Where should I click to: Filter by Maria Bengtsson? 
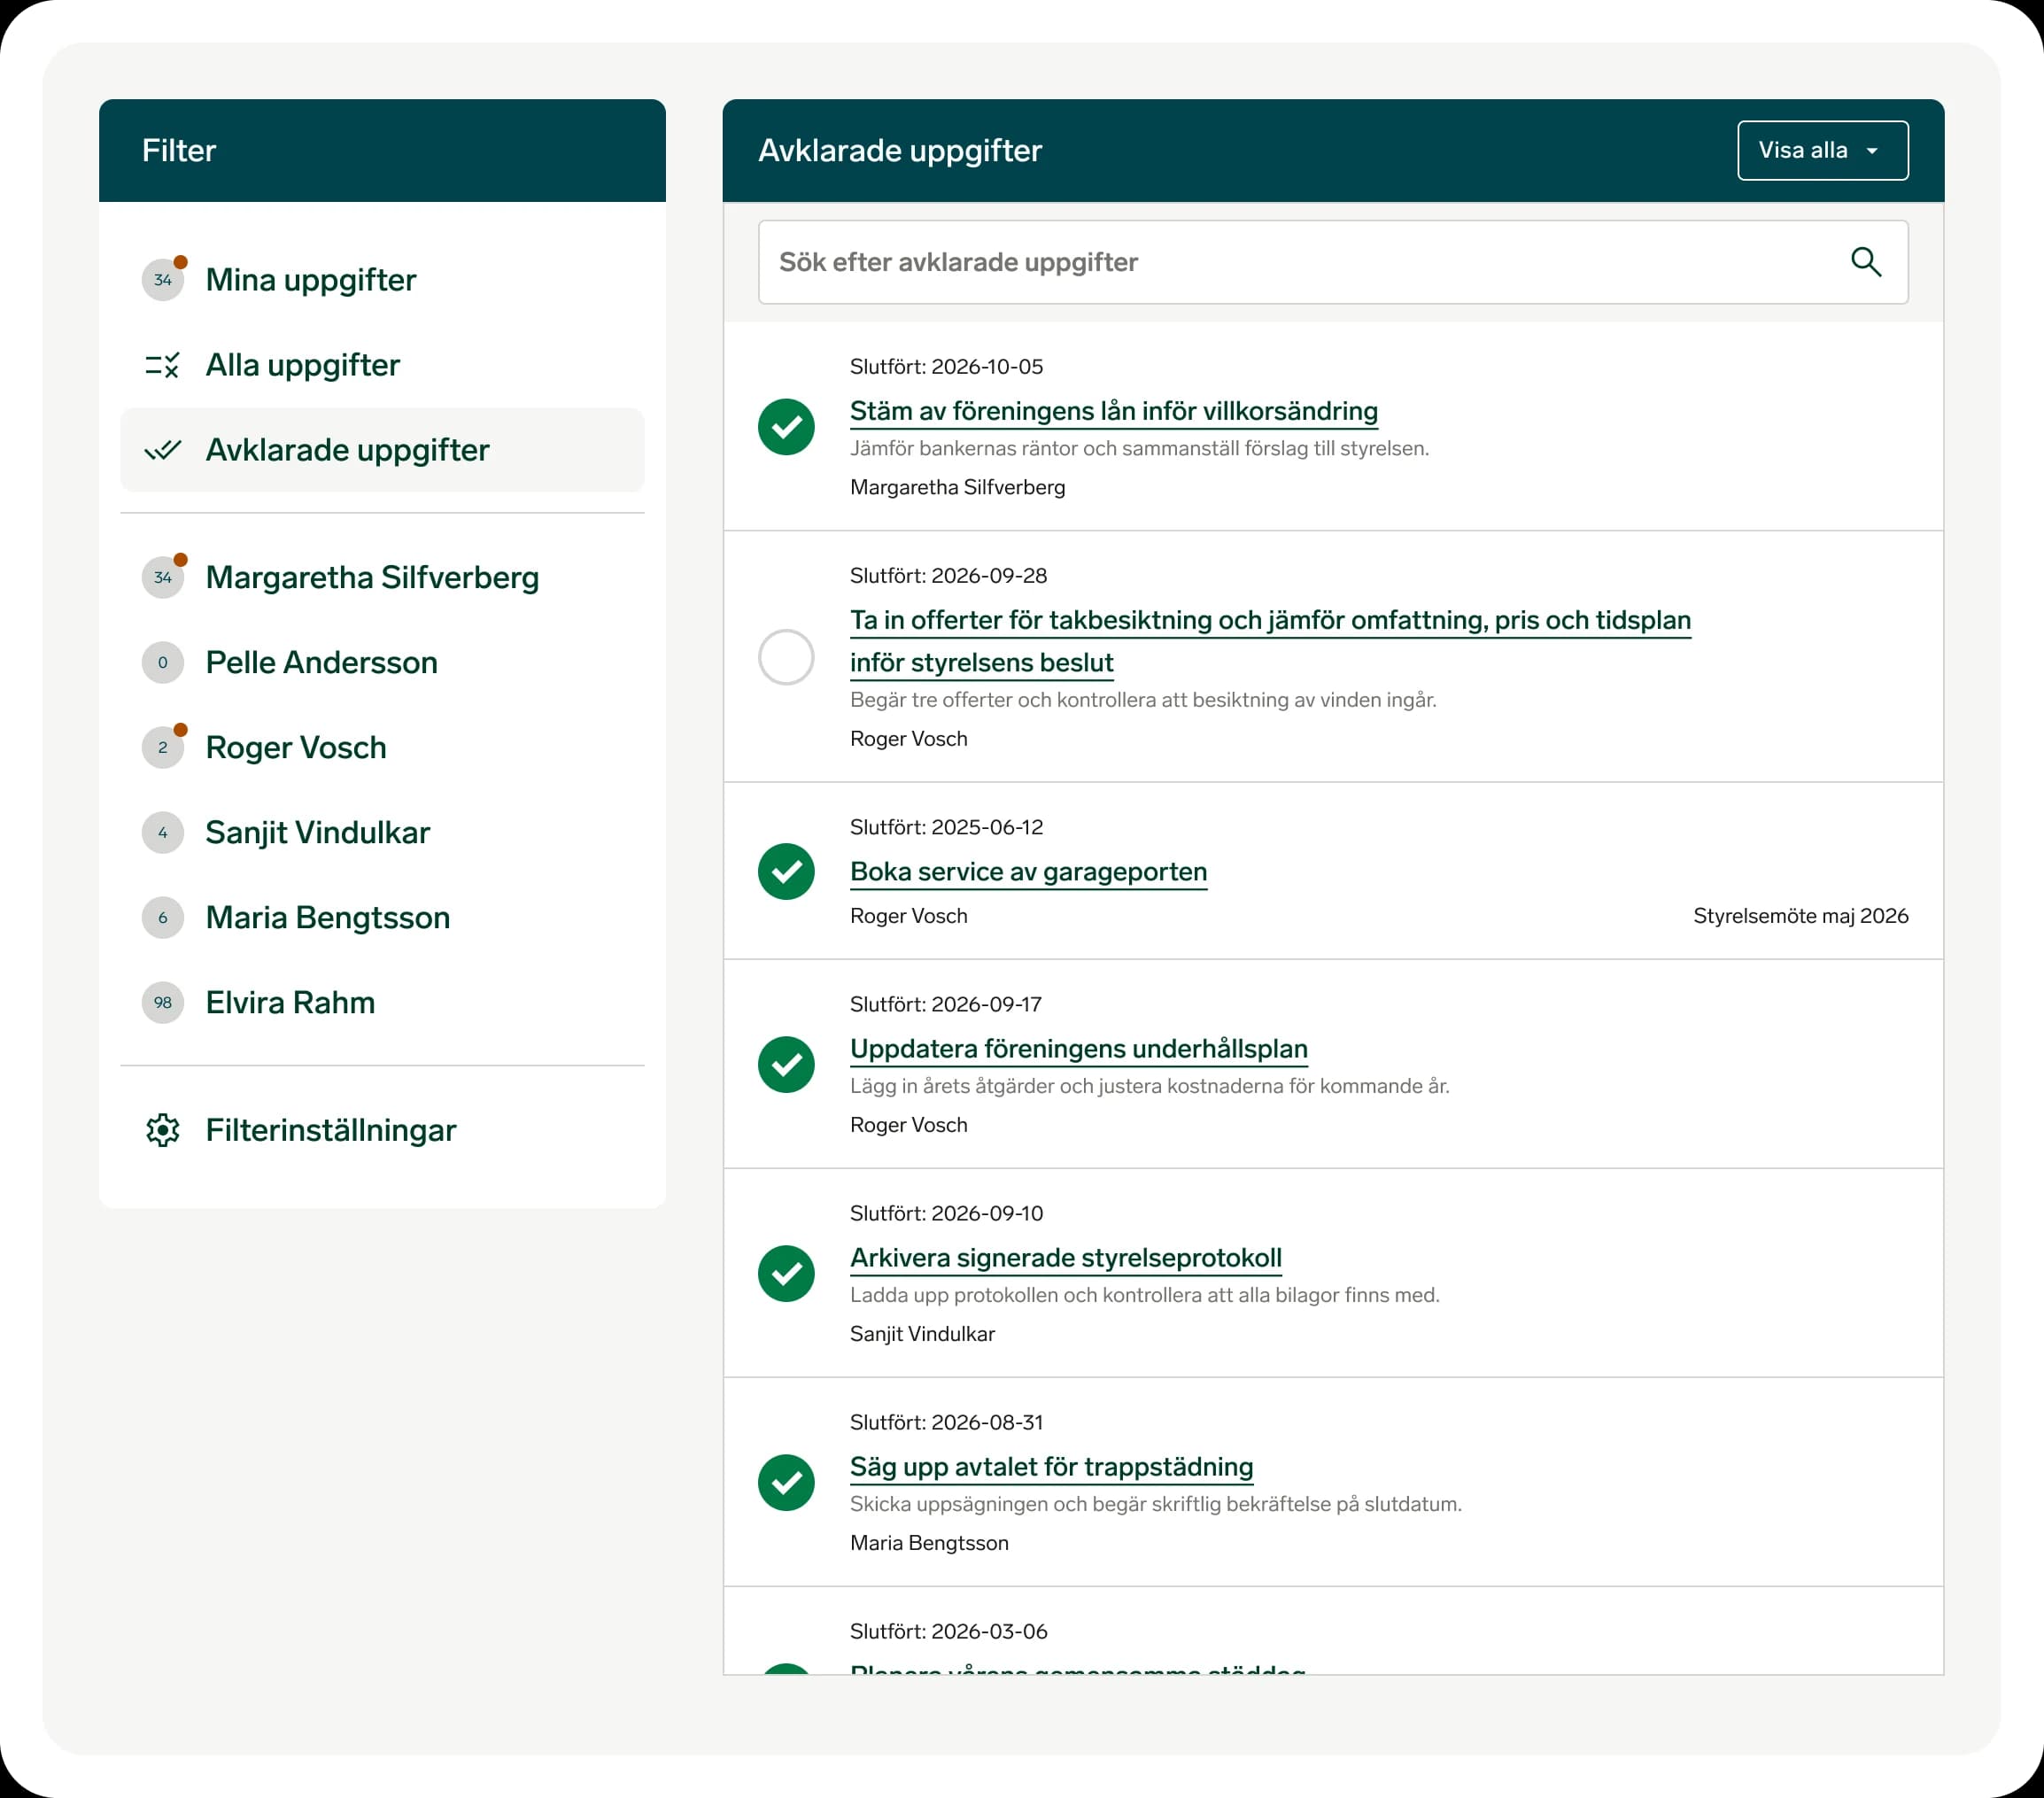382,917
